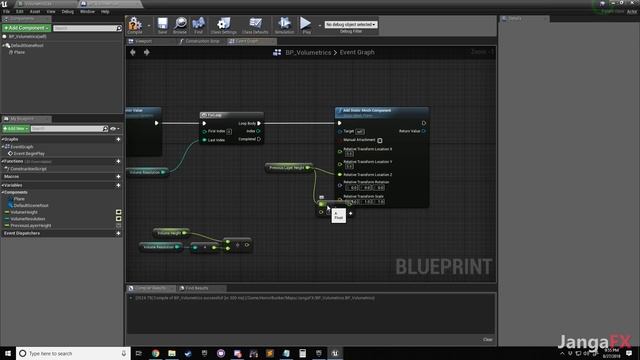Screen dimensions: 640x360
Task: Select PreviousLayerHeight variable
Action: click(x=31, y=225)
